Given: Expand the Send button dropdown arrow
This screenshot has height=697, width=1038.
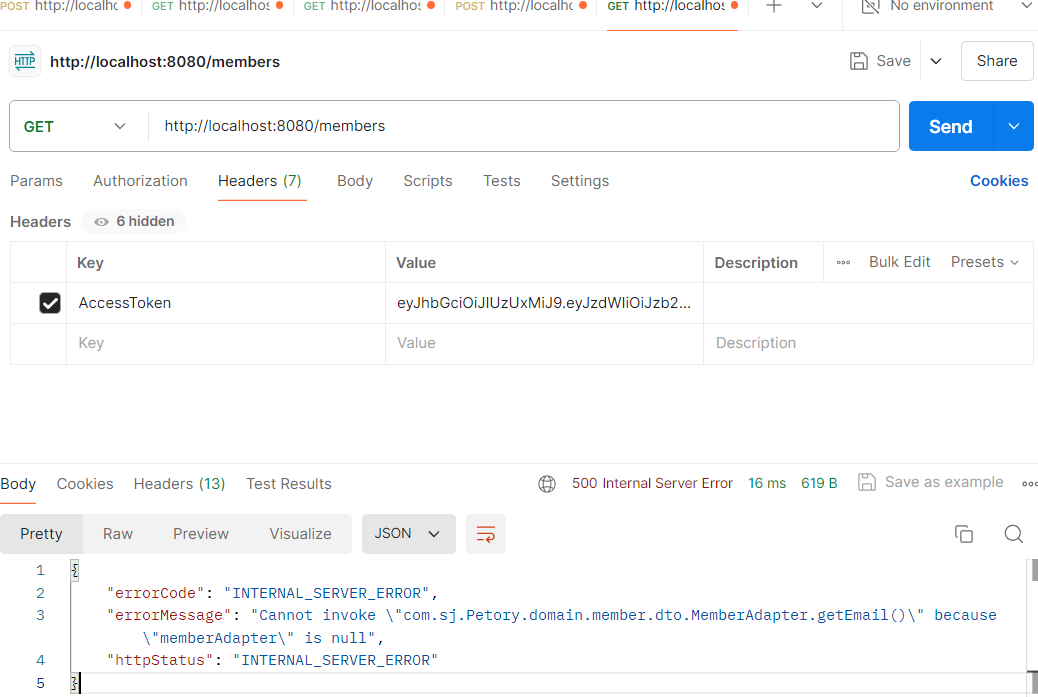Looking at the screenshot, I should [1014, 126].
